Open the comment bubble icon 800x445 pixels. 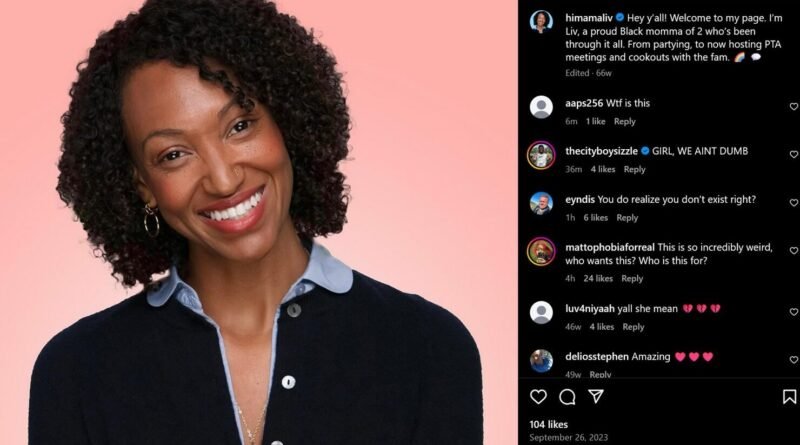(x=567, y=397)
